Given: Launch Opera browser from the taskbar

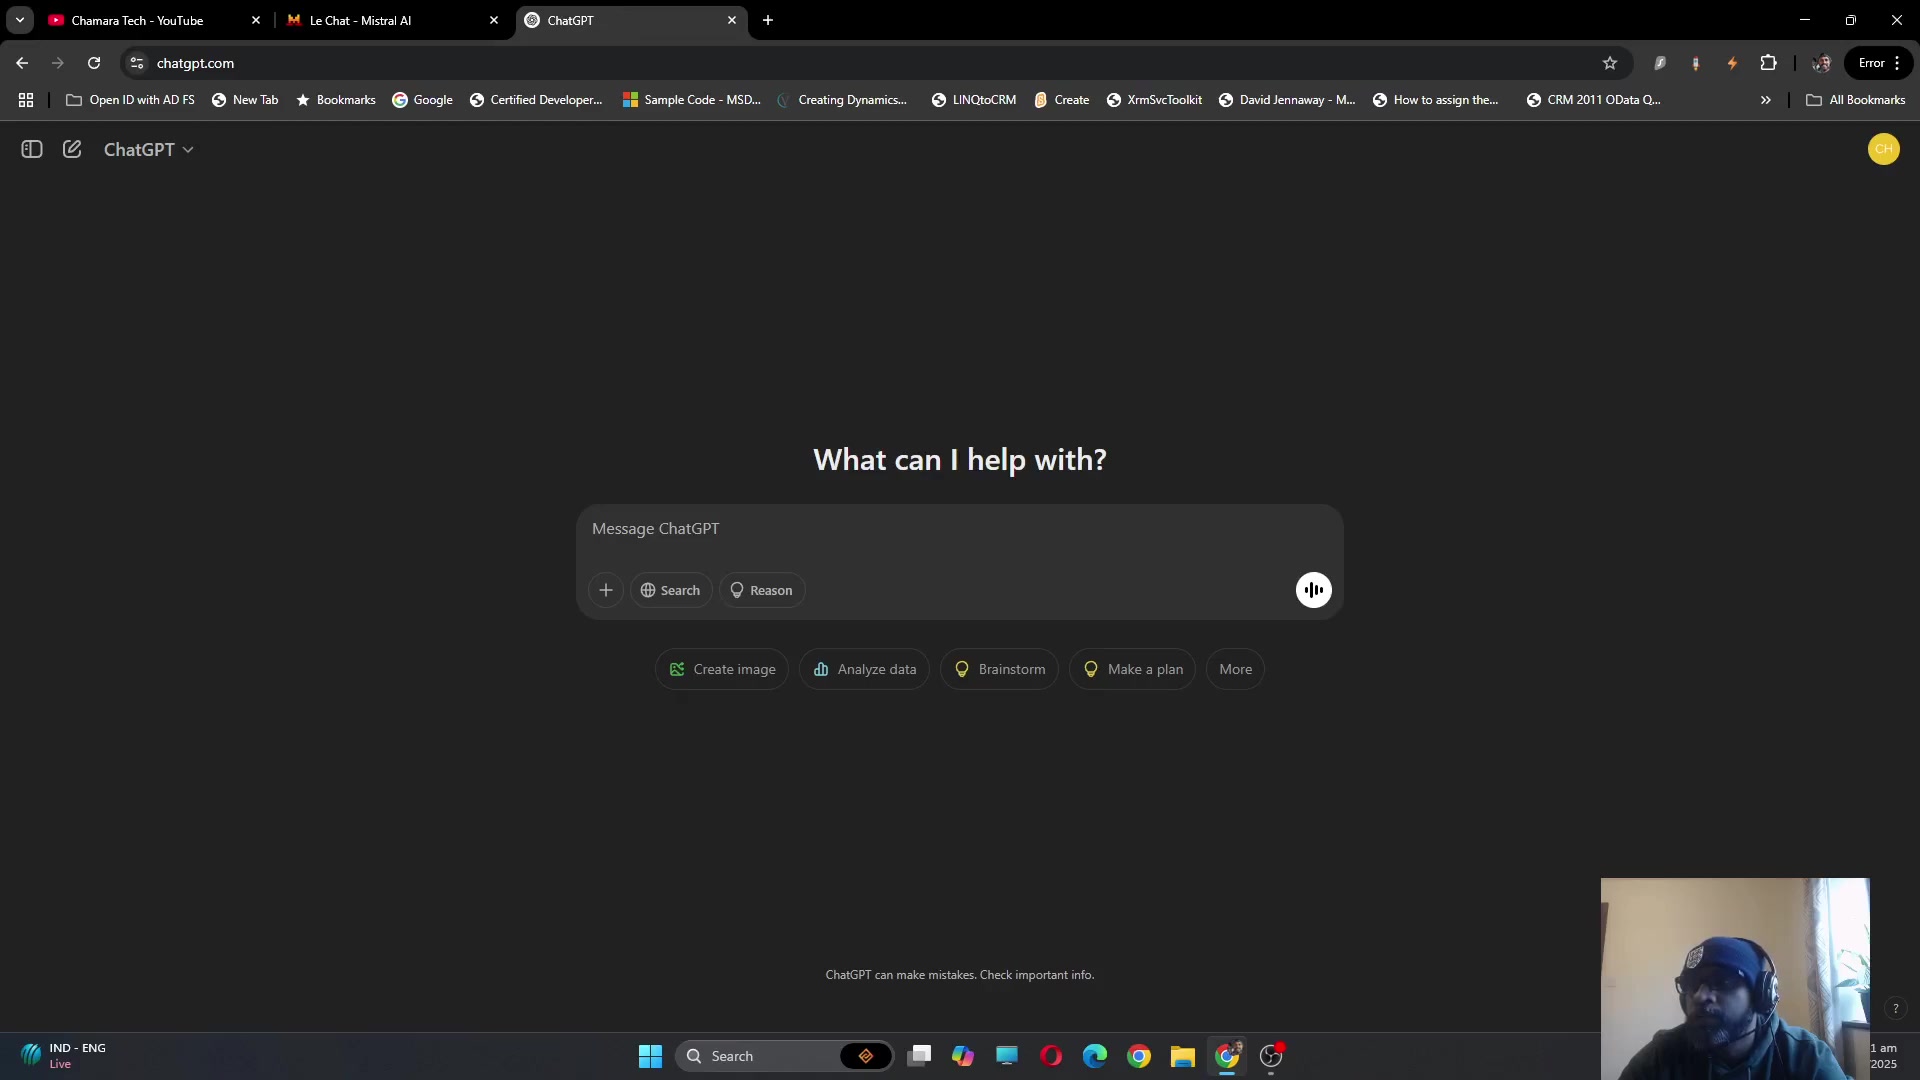Looking at the screenshot, I should (1051, 1056).
